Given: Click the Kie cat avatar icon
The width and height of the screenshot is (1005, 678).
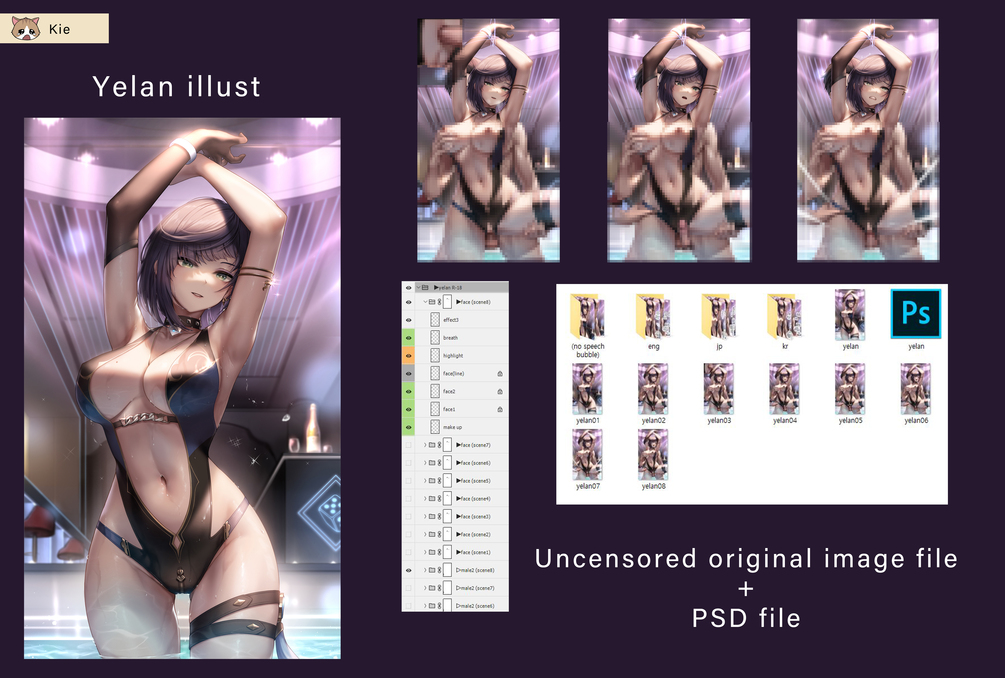Looking at the screenshot, I should click(x=26, y=28).
